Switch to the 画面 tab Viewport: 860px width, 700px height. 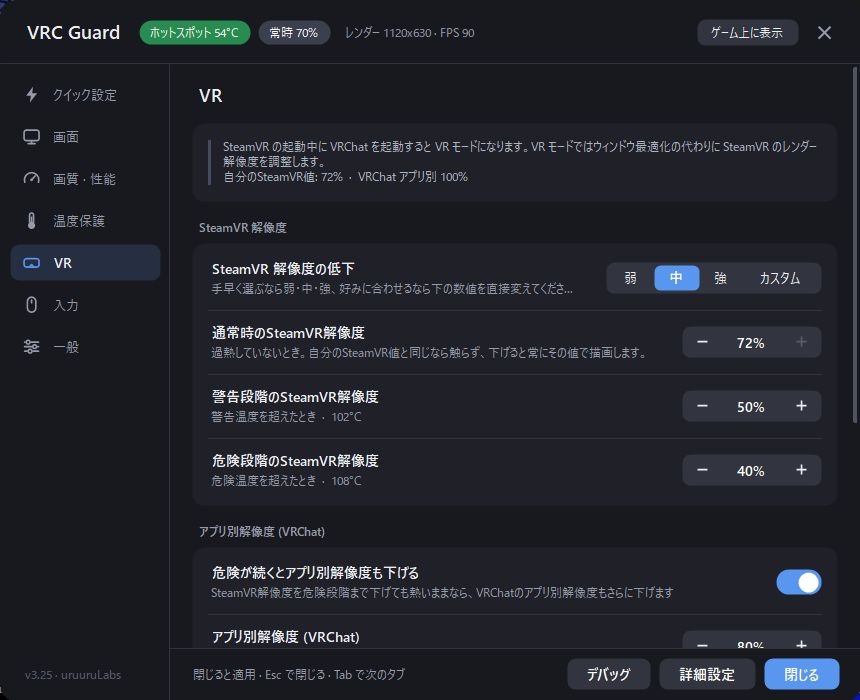[86, 137]
